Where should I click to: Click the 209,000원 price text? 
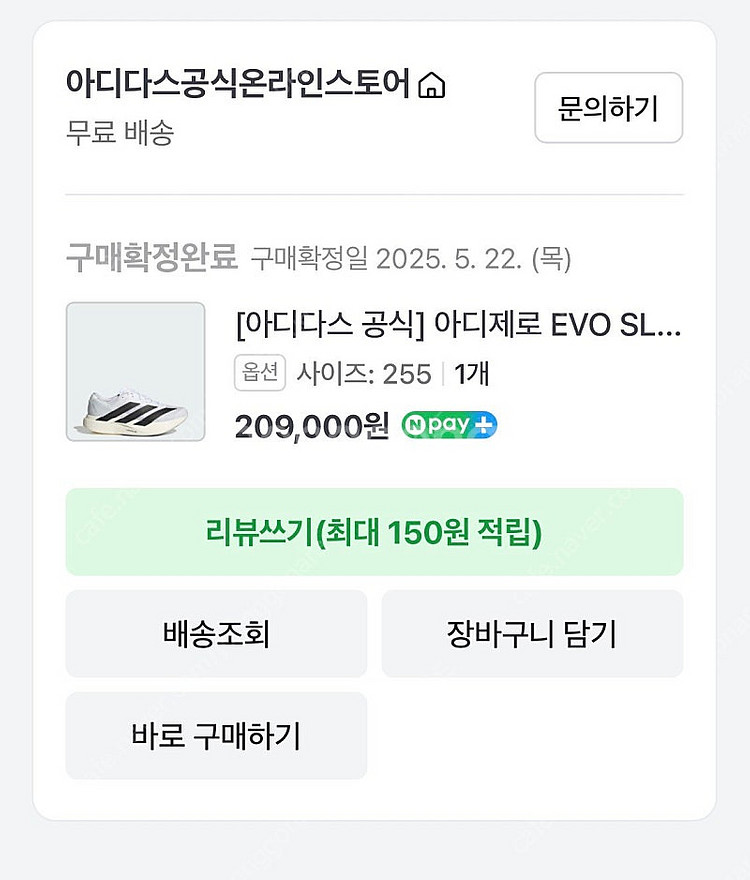[311, 427]
